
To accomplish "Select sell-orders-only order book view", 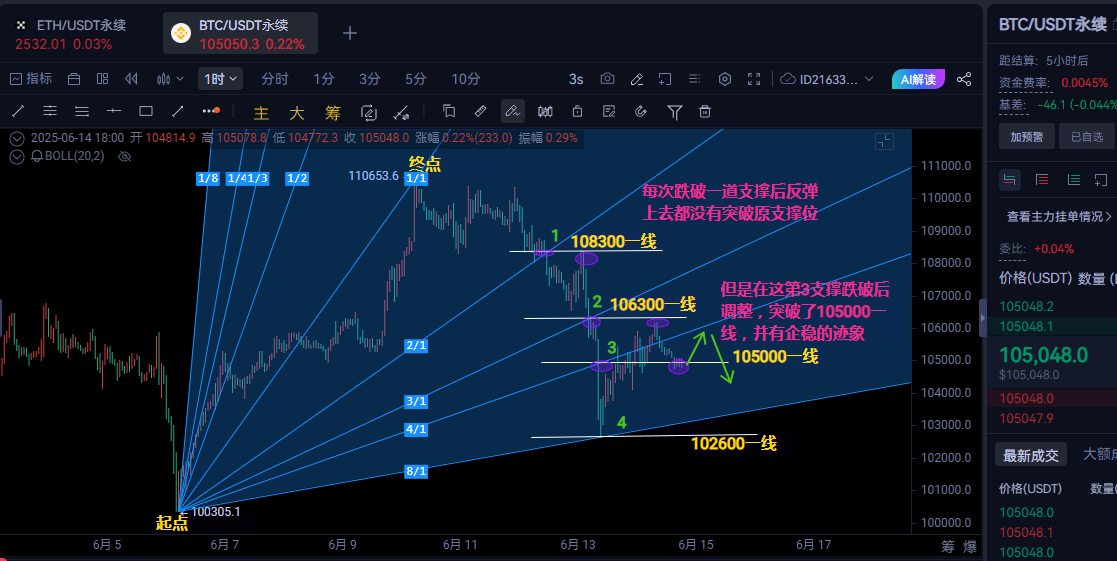I will click(x=1041, y=179).
